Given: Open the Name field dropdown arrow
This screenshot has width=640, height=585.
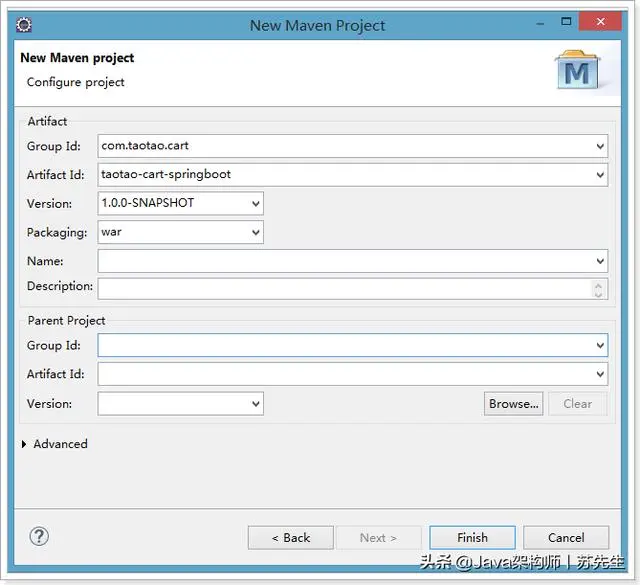Looking at the screenshot, I should [600, 261].
